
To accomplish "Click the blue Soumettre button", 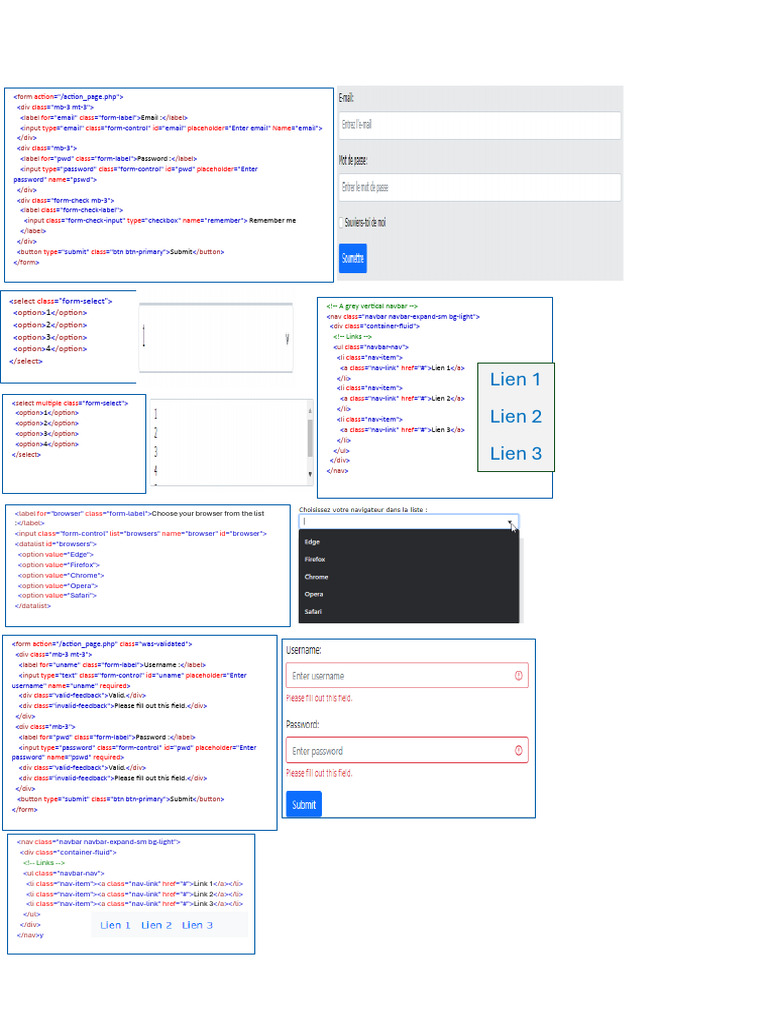I will tap(353, 258).
